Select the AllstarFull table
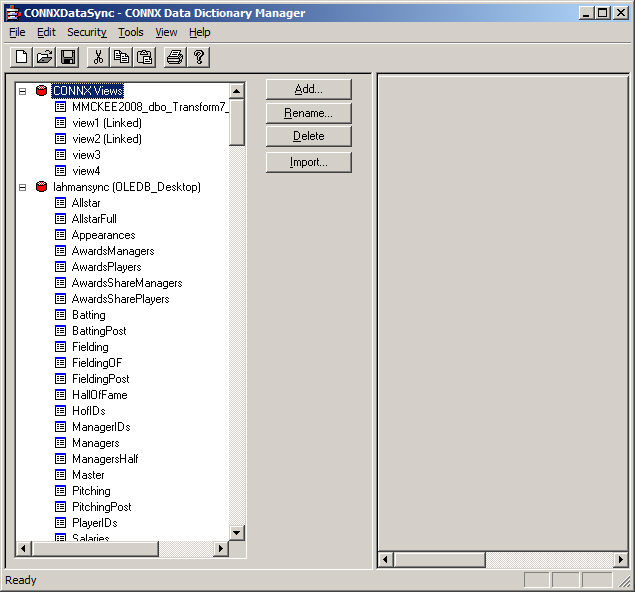This screenshot has height=592, width=635. (x=94, y=219)
